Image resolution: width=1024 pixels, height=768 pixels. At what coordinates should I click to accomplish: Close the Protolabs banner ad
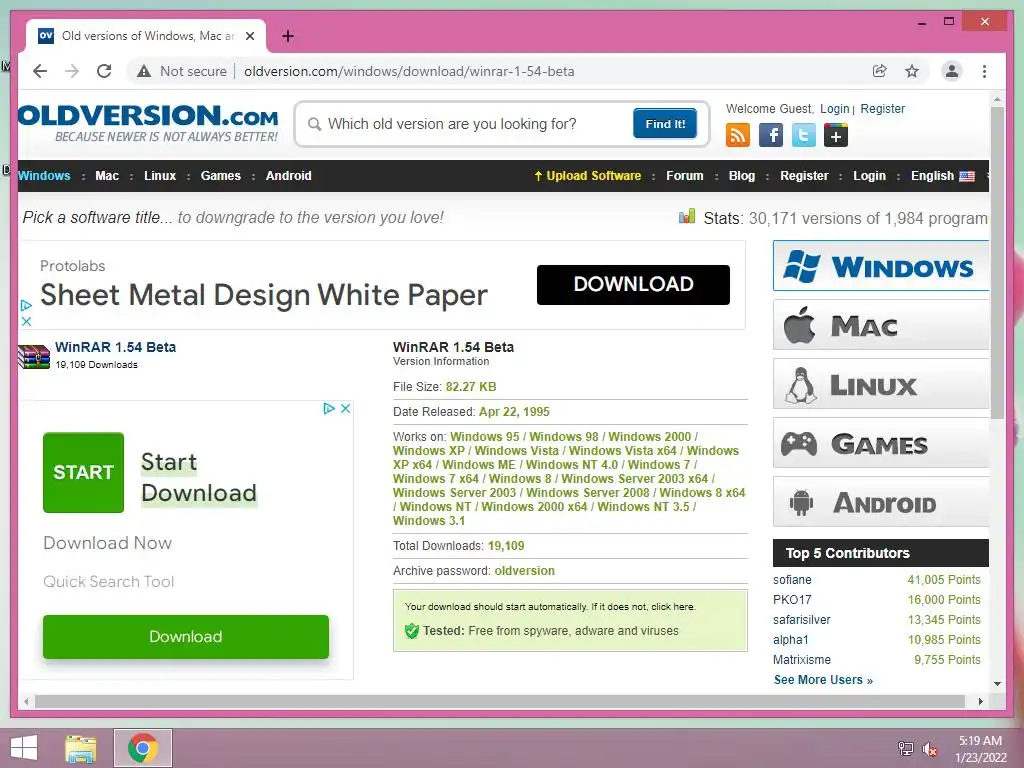26,321
